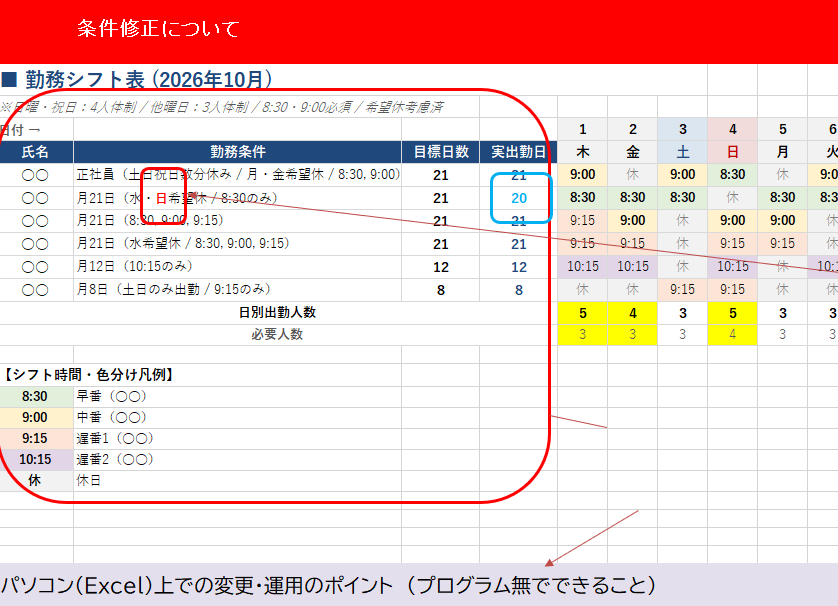This screenshot has height=606, width=838.
Task: Click the yellow '9:00' legend cell
Action: click(35, 417)
